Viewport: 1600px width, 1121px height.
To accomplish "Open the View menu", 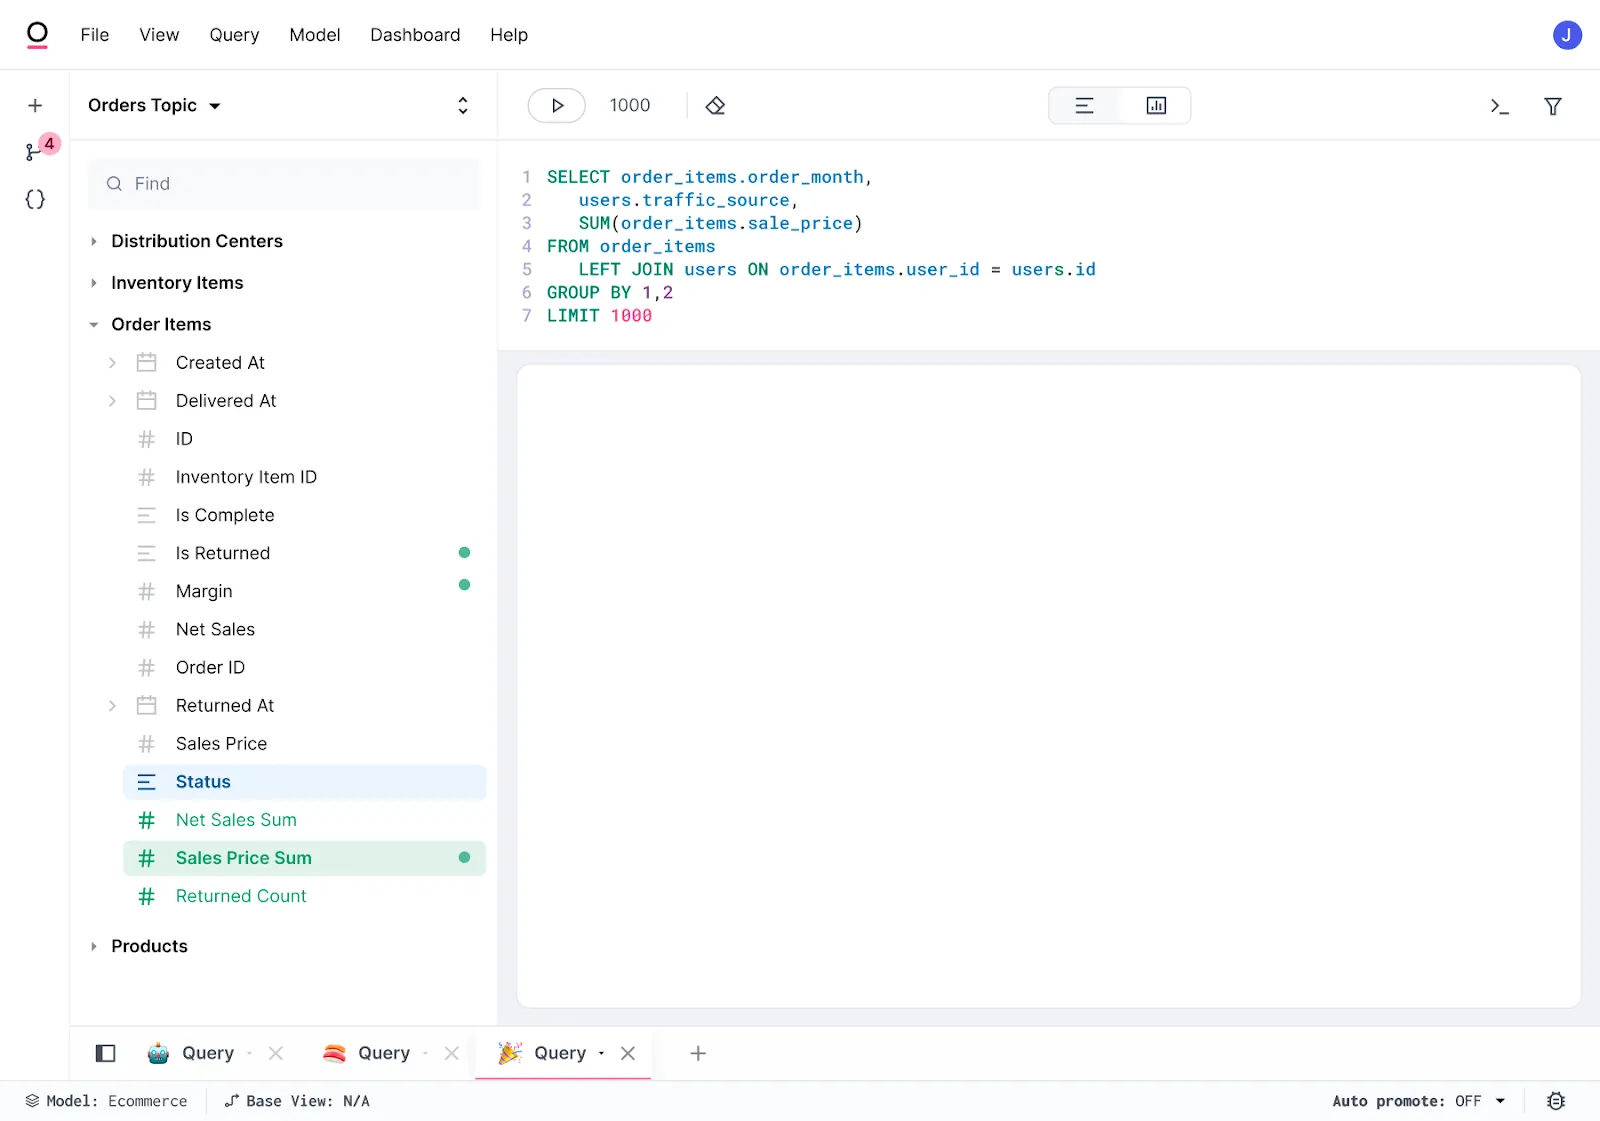I will click(159, 35).
